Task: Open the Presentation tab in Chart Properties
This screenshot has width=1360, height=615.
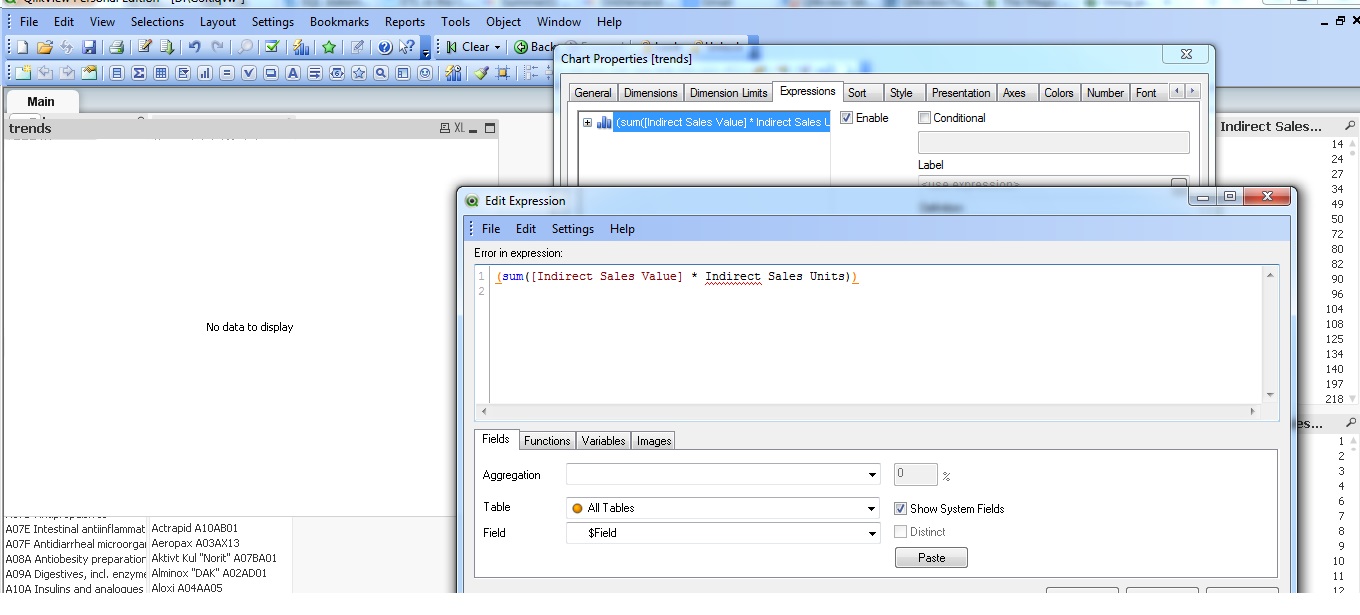Action: pos(961,92)
